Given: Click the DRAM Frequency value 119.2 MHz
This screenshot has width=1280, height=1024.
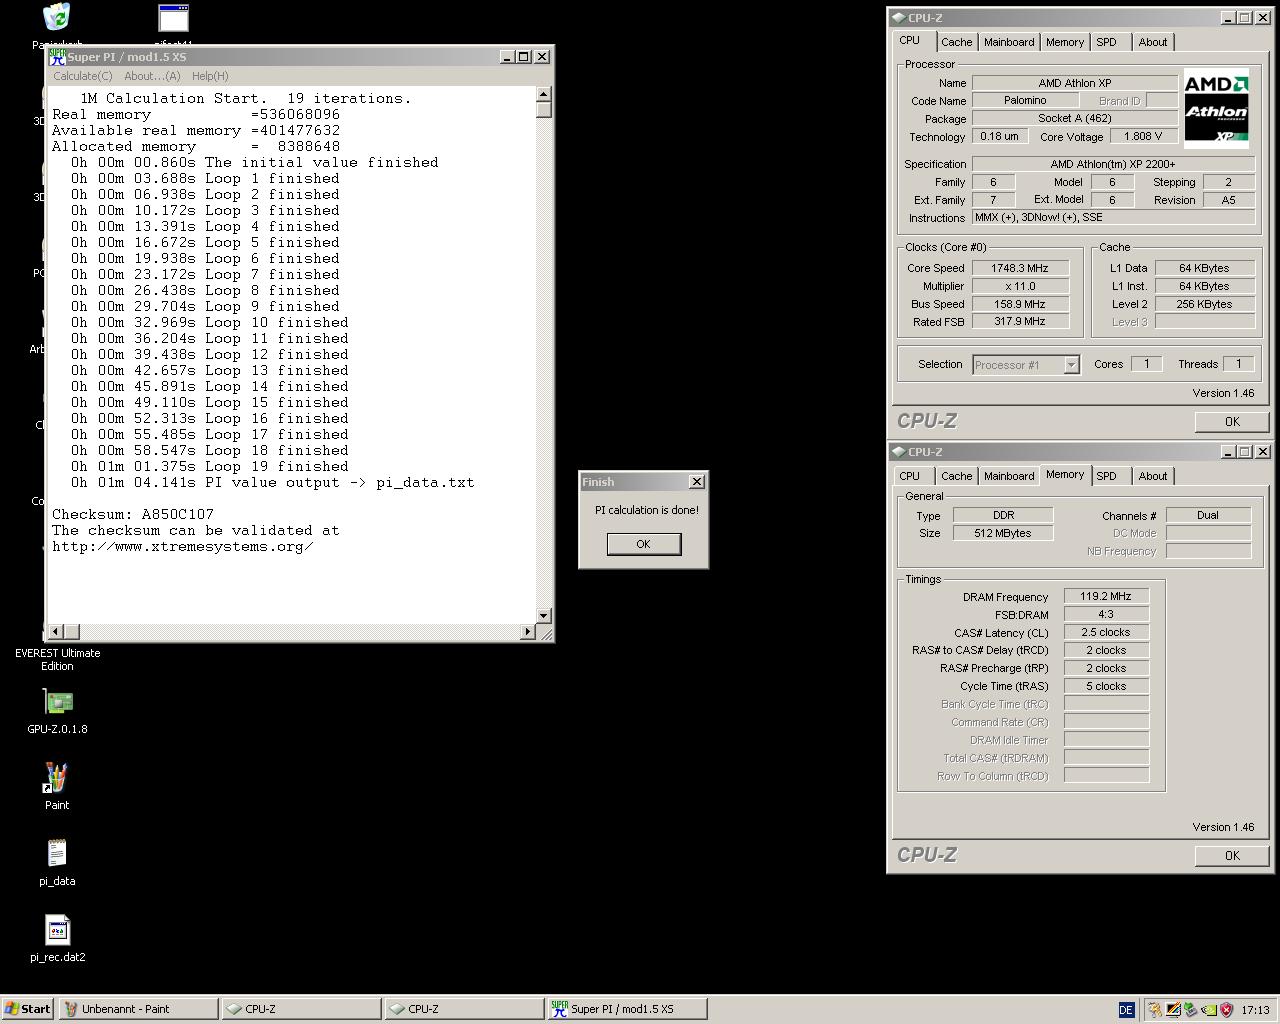Looking at the screenshot, I should [1106, 596].
